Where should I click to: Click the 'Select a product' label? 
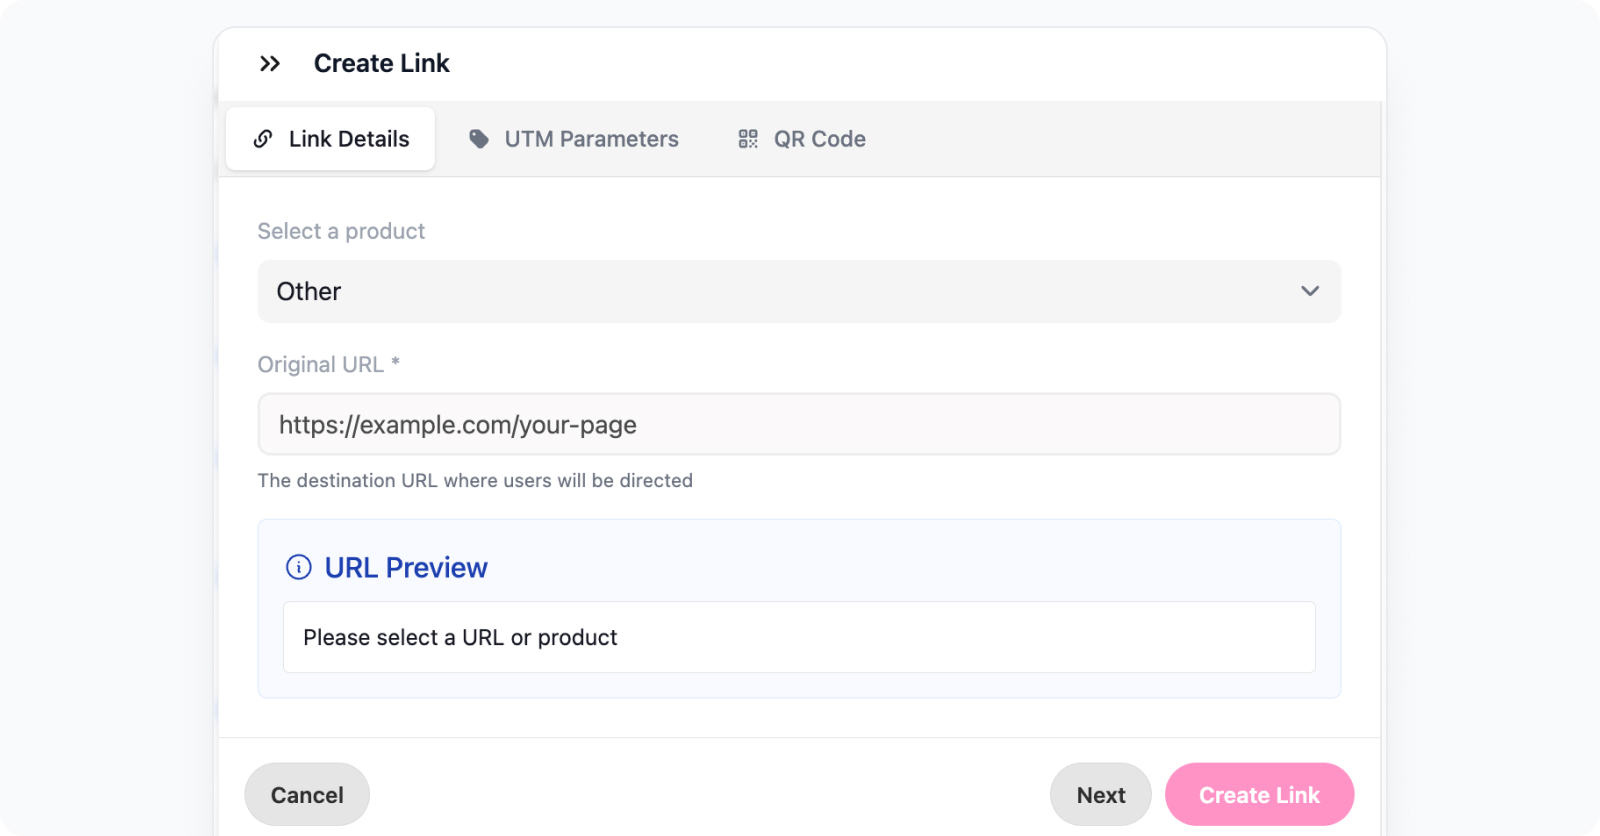[341, 231]
